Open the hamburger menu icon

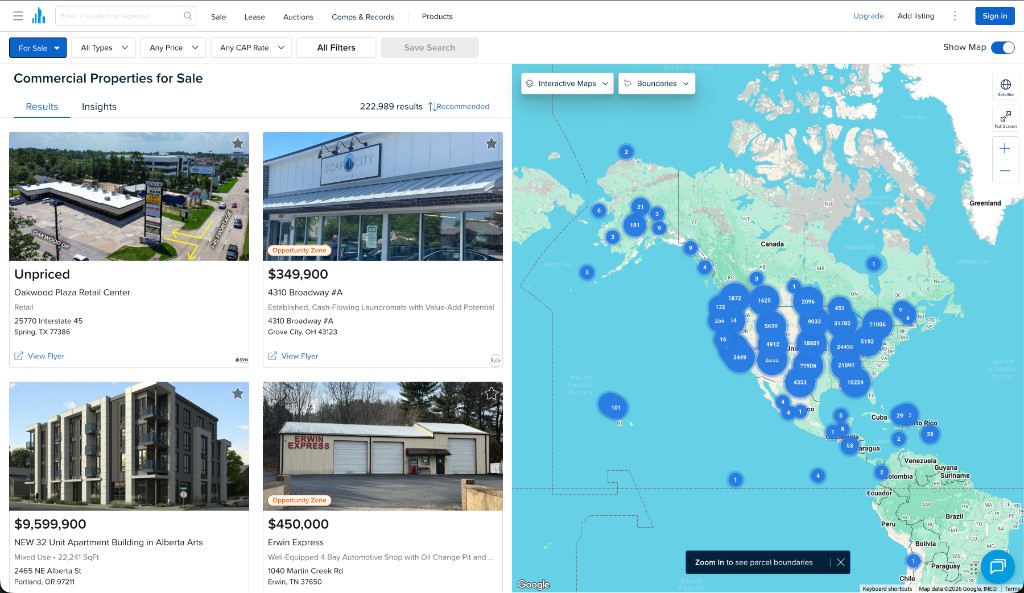(18, 16)
